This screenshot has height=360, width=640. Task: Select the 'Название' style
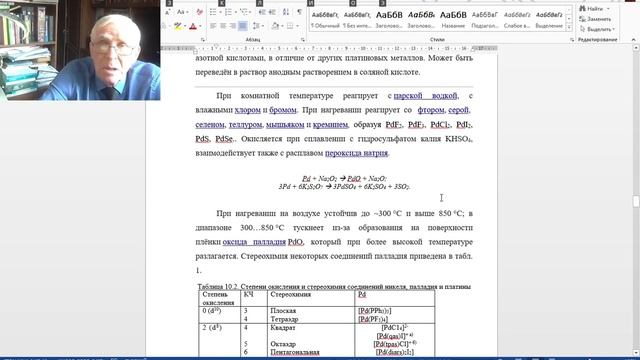[453, 19]
